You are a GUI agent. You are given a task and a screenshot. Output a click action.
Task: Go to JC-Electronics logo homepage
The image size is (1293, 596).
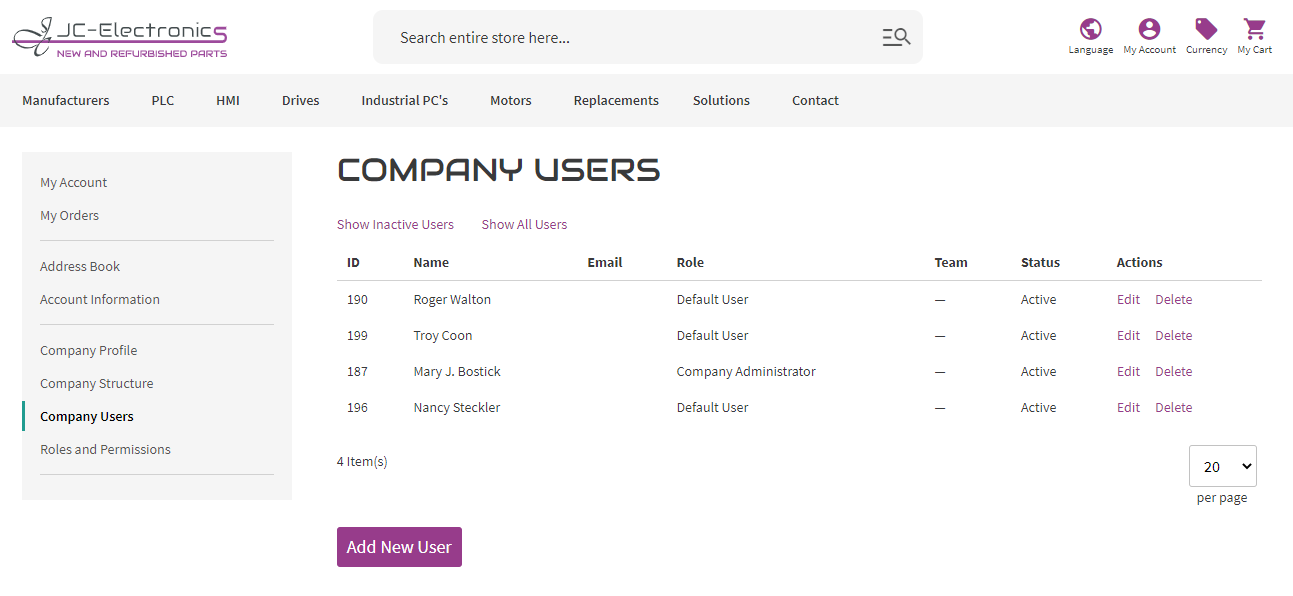point(120,37)
